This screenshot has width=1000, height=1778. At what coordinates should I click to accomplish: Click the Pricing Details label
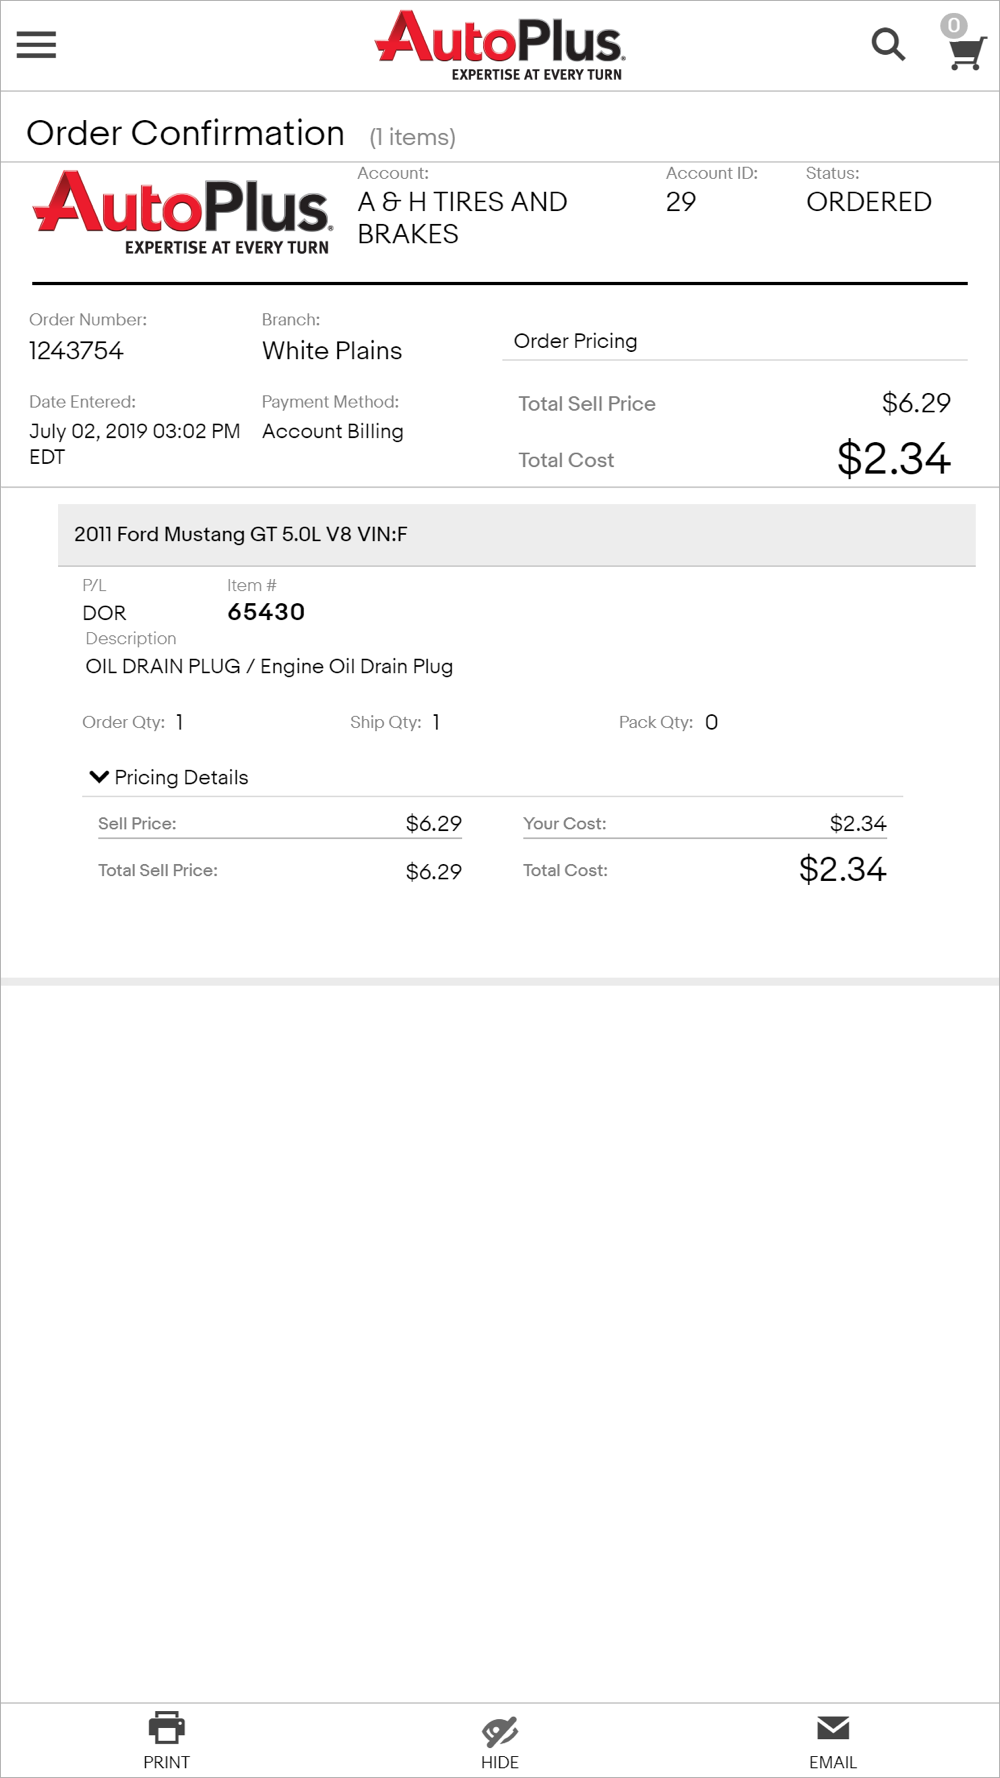pyautogui.click(x=181, y=777)
